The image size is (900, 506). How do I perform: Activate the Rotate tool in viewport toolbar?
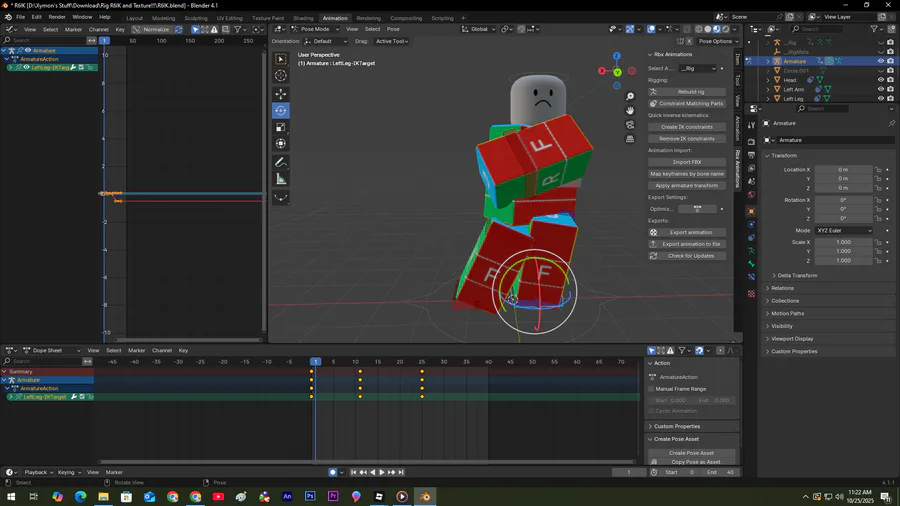[x=281, y=111]
